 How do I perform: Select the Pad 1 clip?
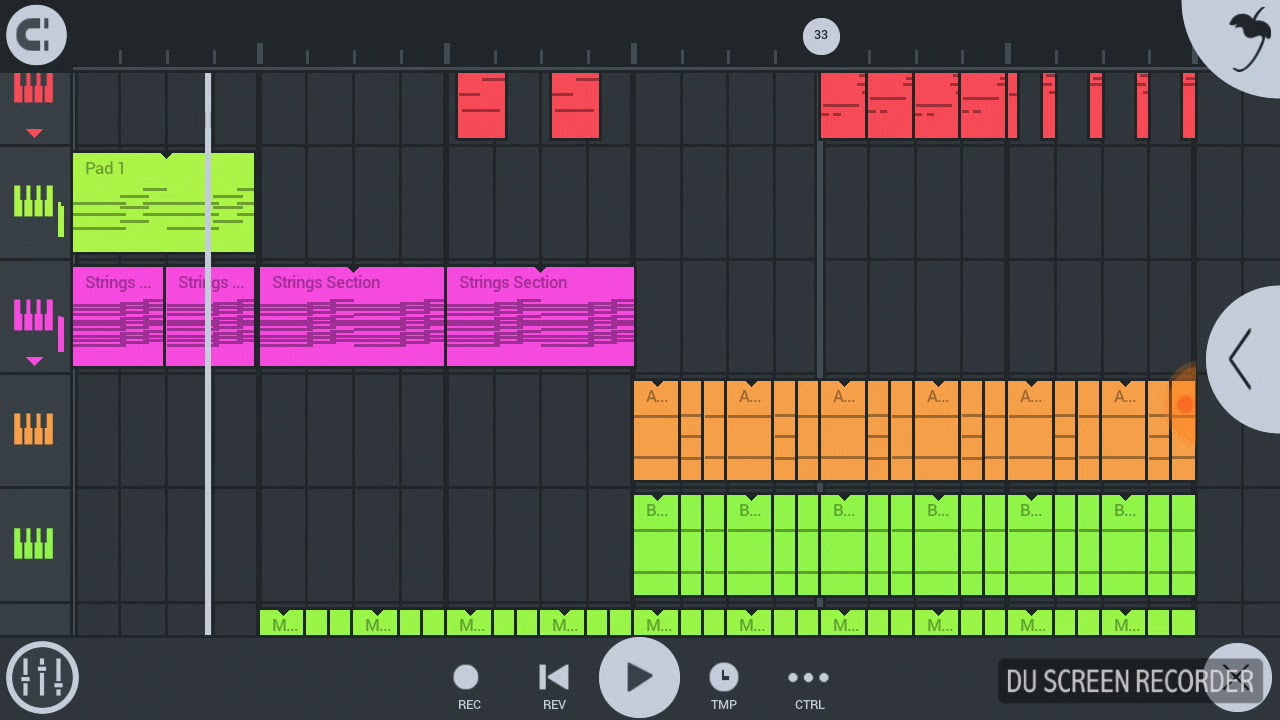pyautogui.click(x=163, y=202)
